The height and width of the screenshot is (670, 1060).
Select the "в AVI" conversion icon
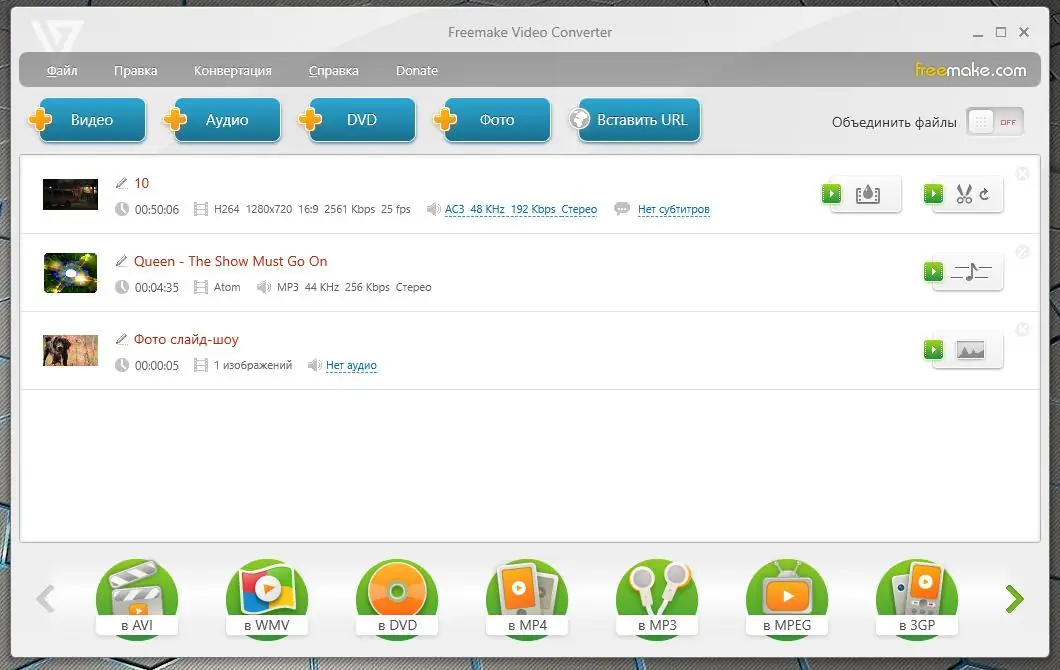[x=137, y=592]
